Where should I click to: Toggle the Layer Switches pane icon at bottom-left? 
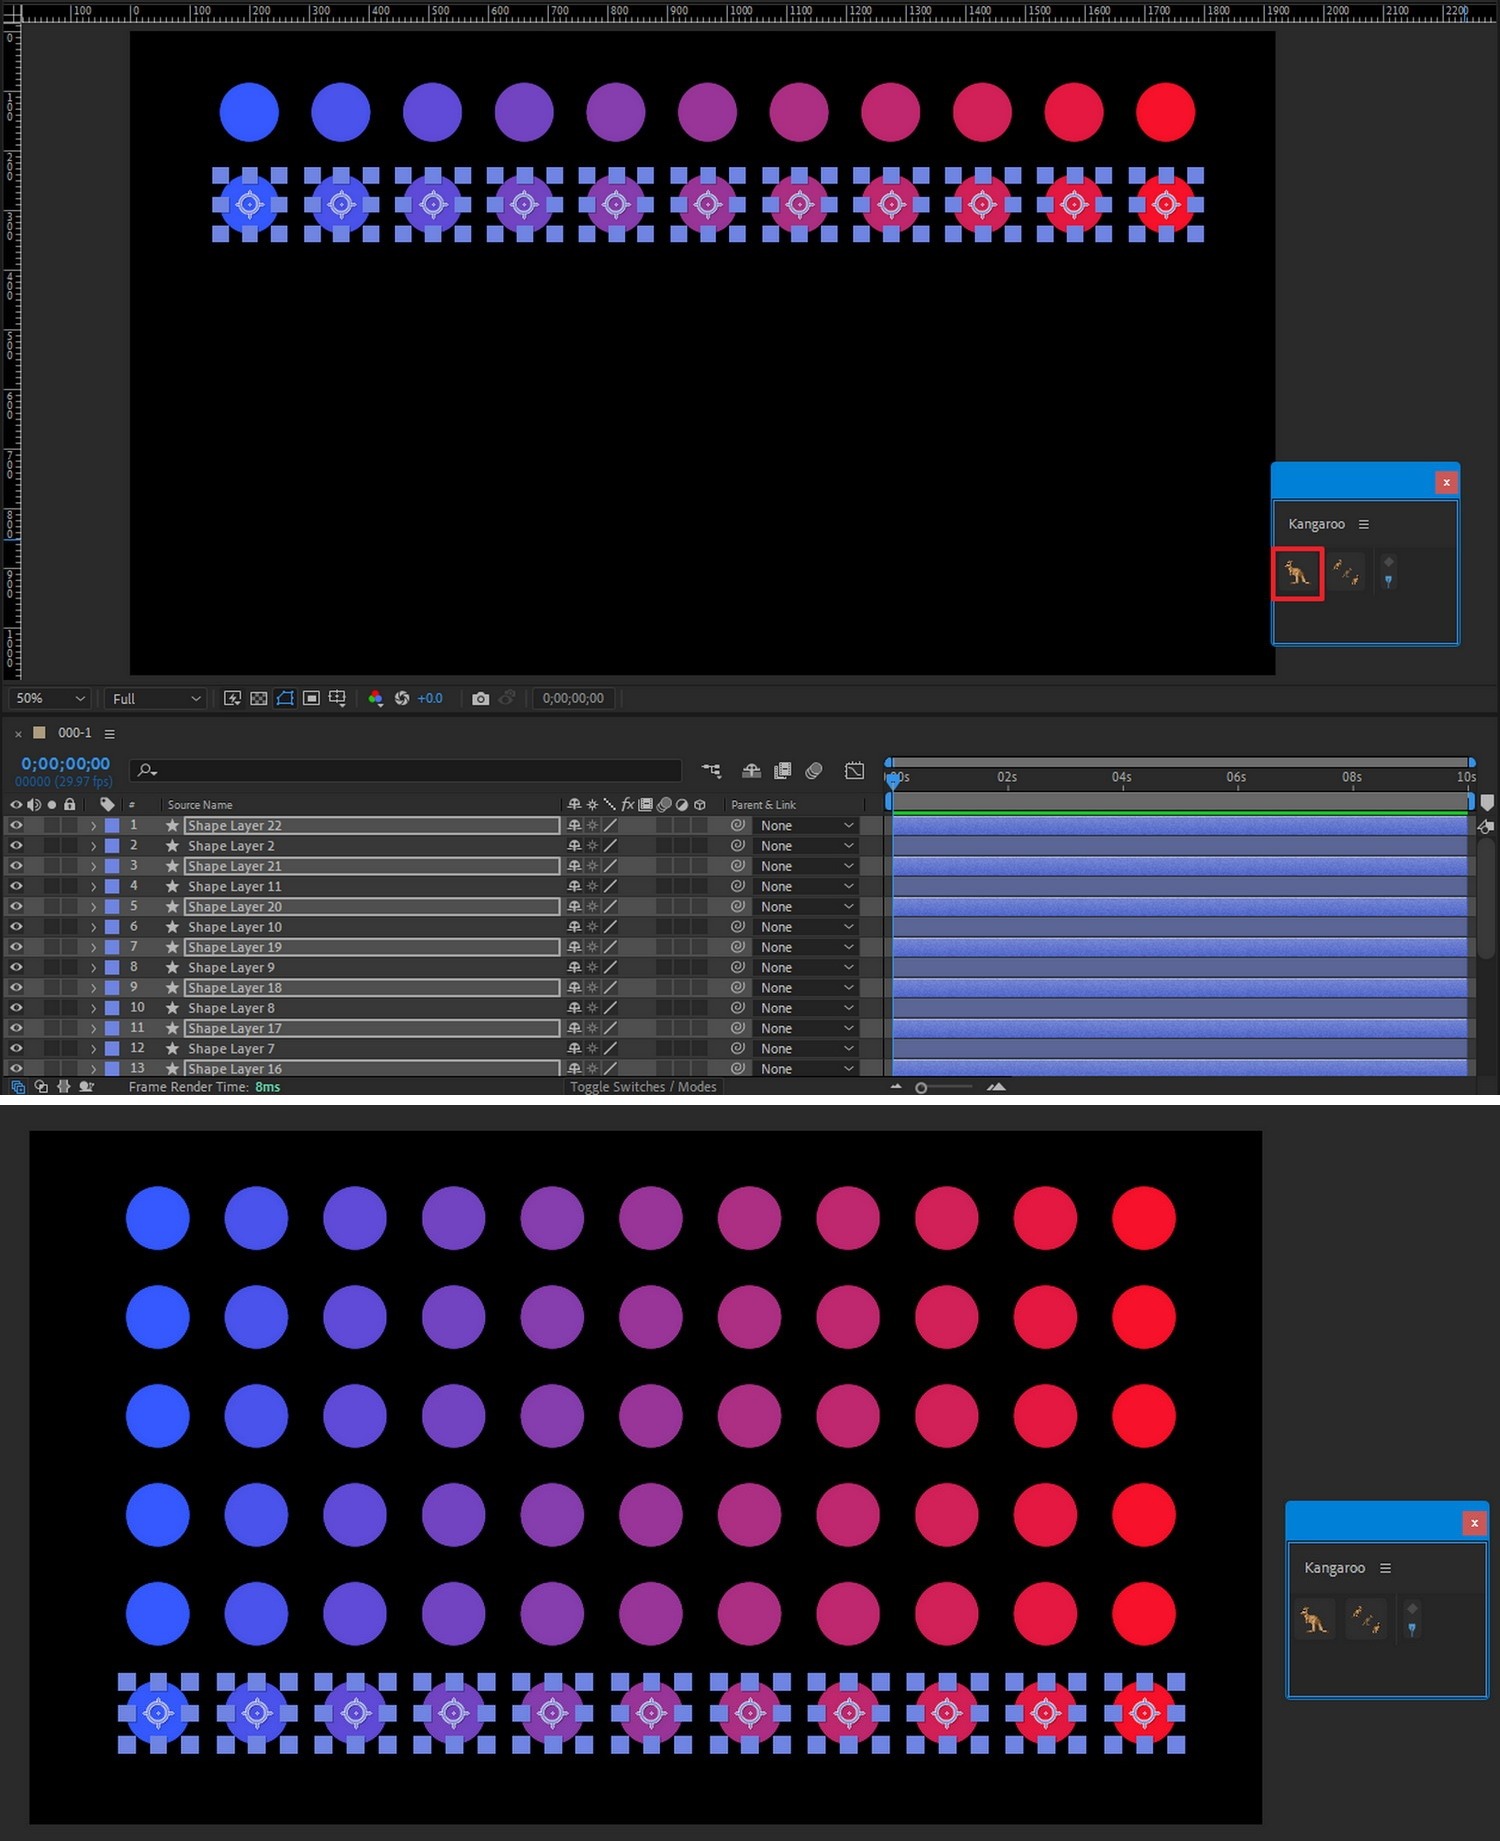click(18, 1087)
